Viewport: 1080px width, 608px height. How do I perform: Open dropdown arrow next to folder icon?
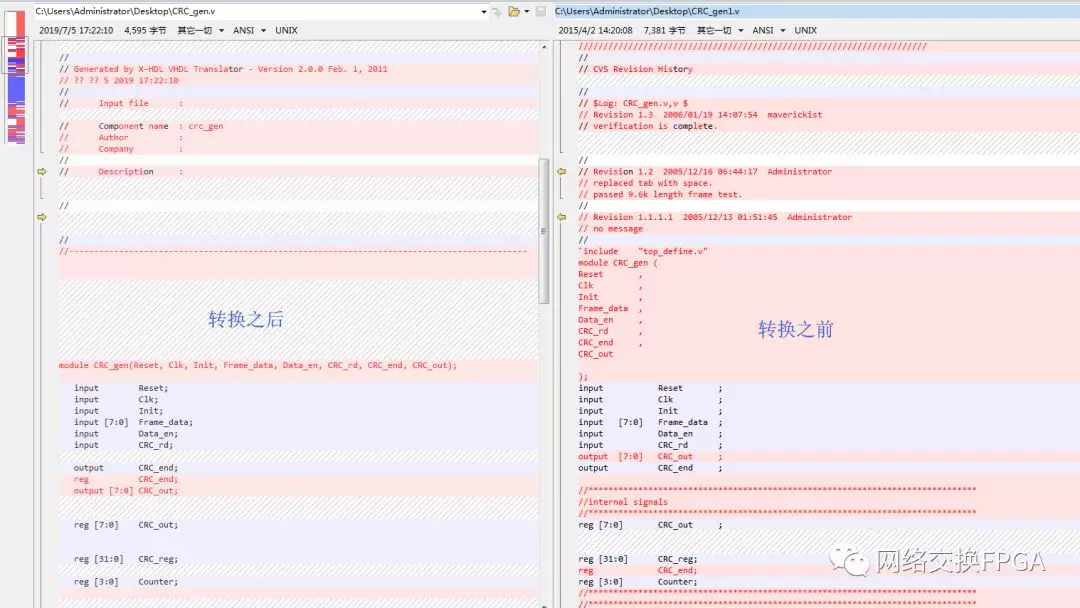pos(527,11)
